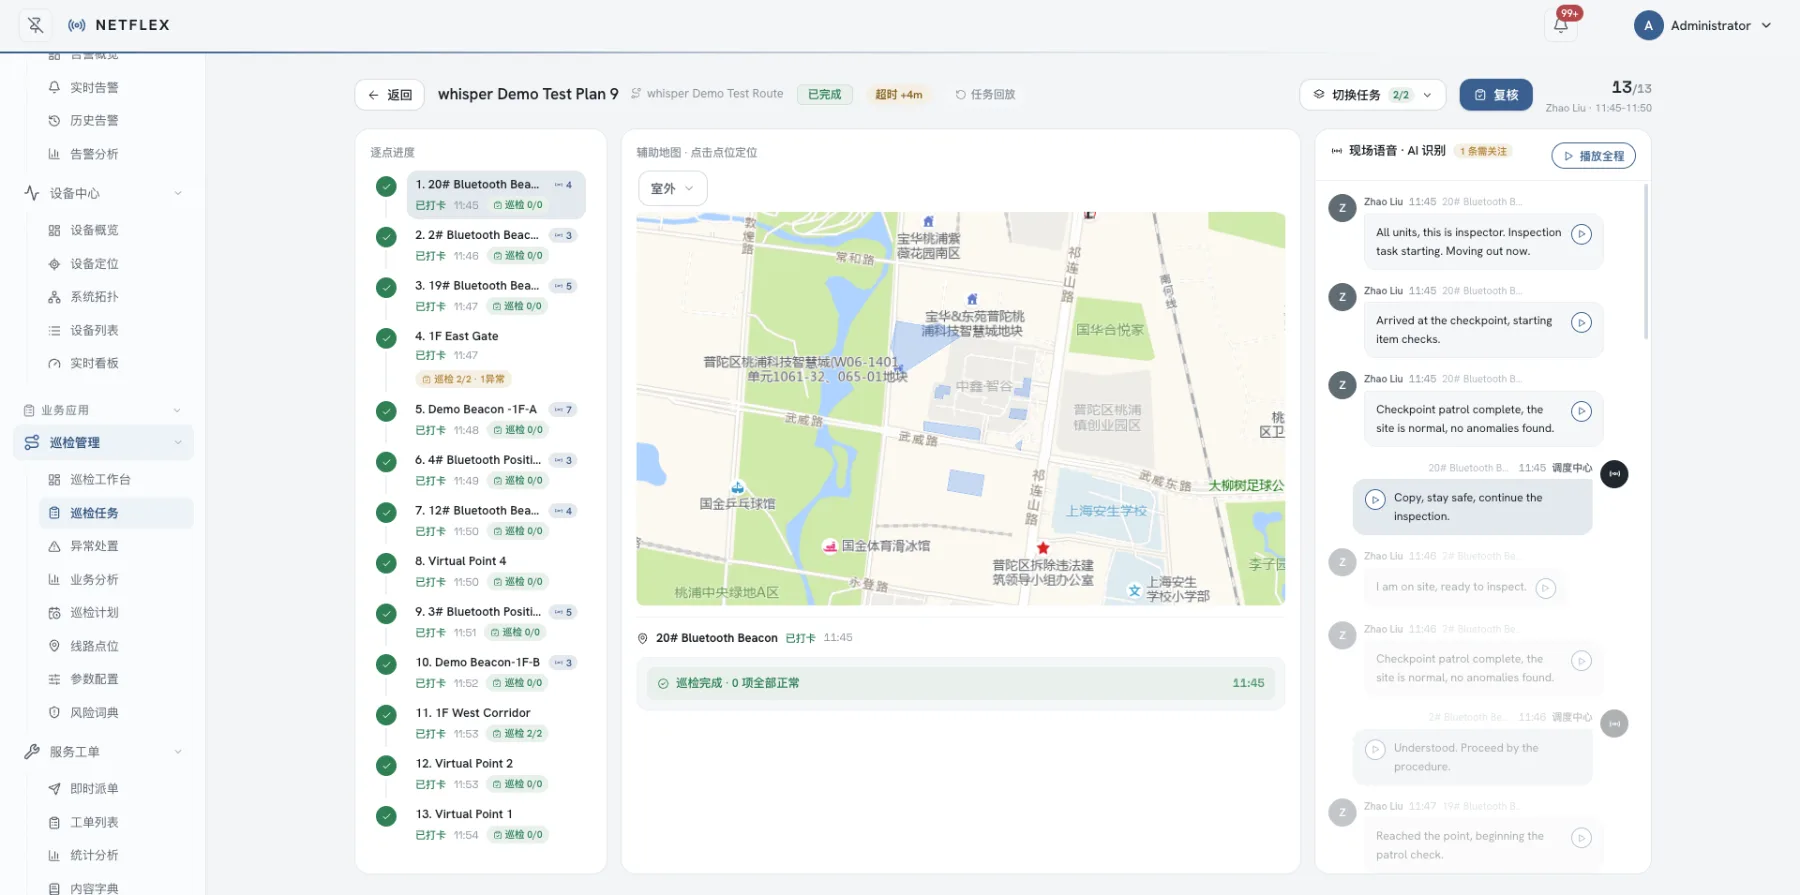Play the 'Copy, stay safe' dispatch audio
Screen dimensions: 1800x895
1375,499
